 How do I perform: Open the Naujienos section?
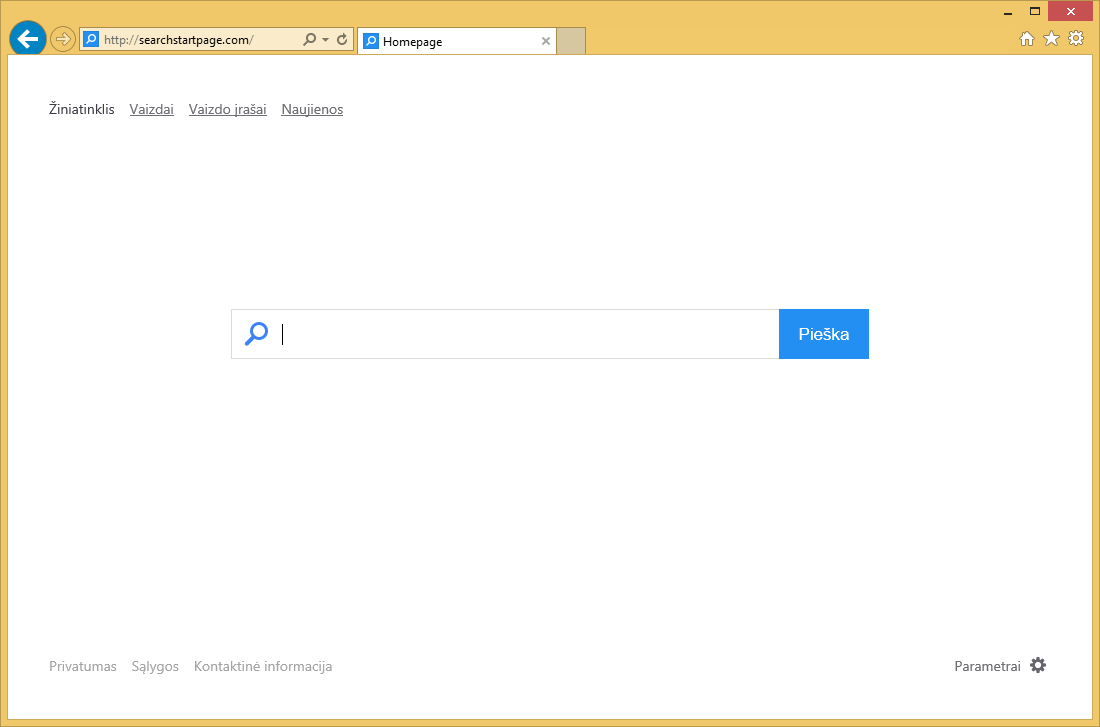click(x=311, y=109)
